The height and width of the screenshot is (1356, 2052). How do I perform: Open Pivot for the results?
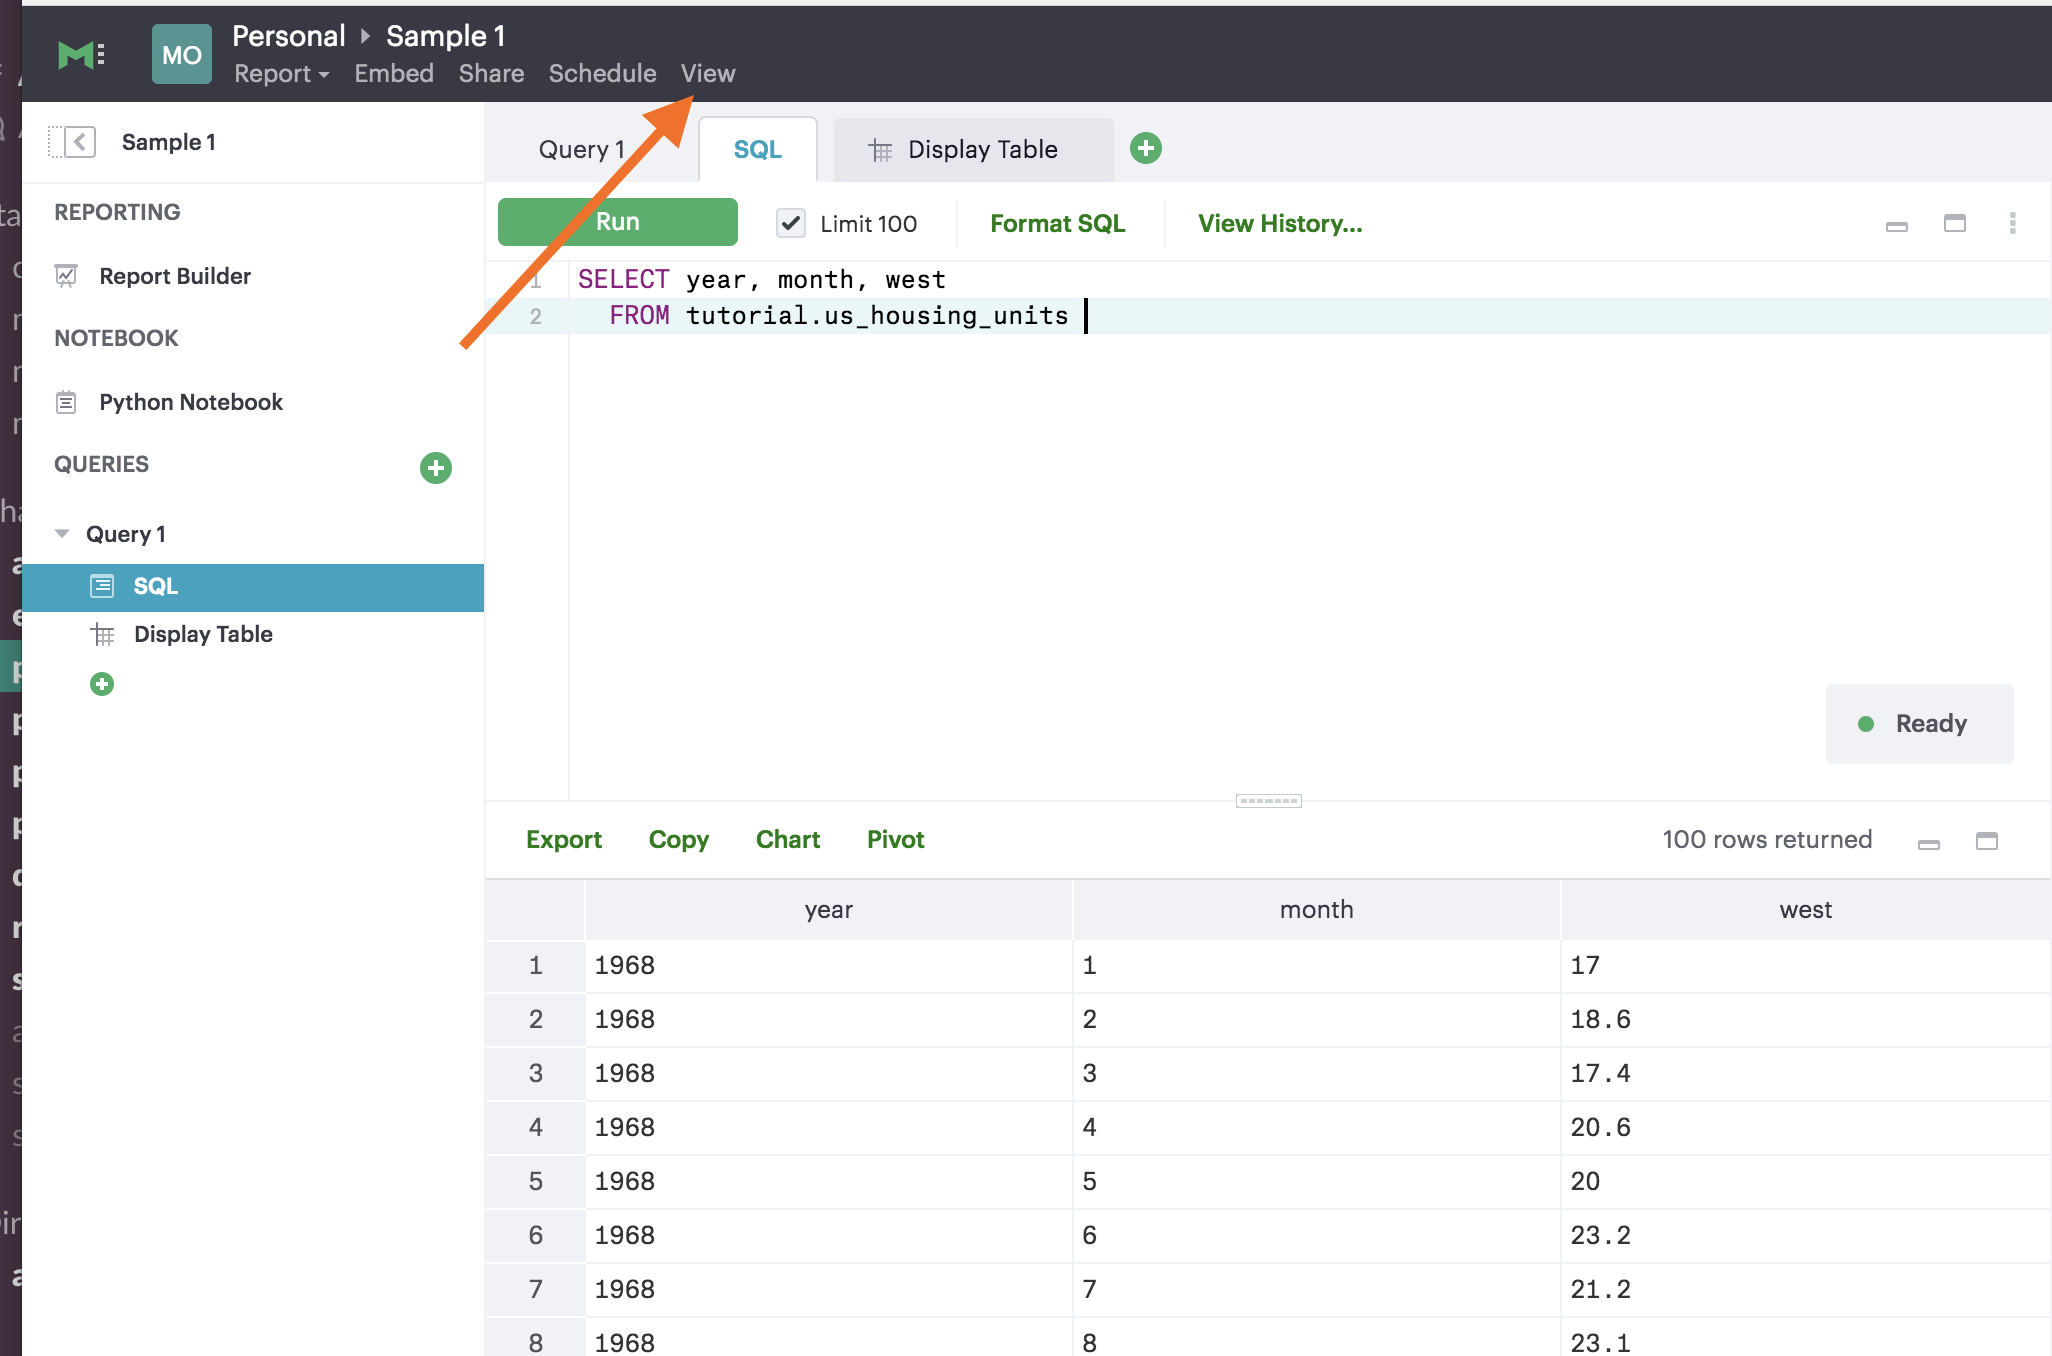click(x=895, y=840)
